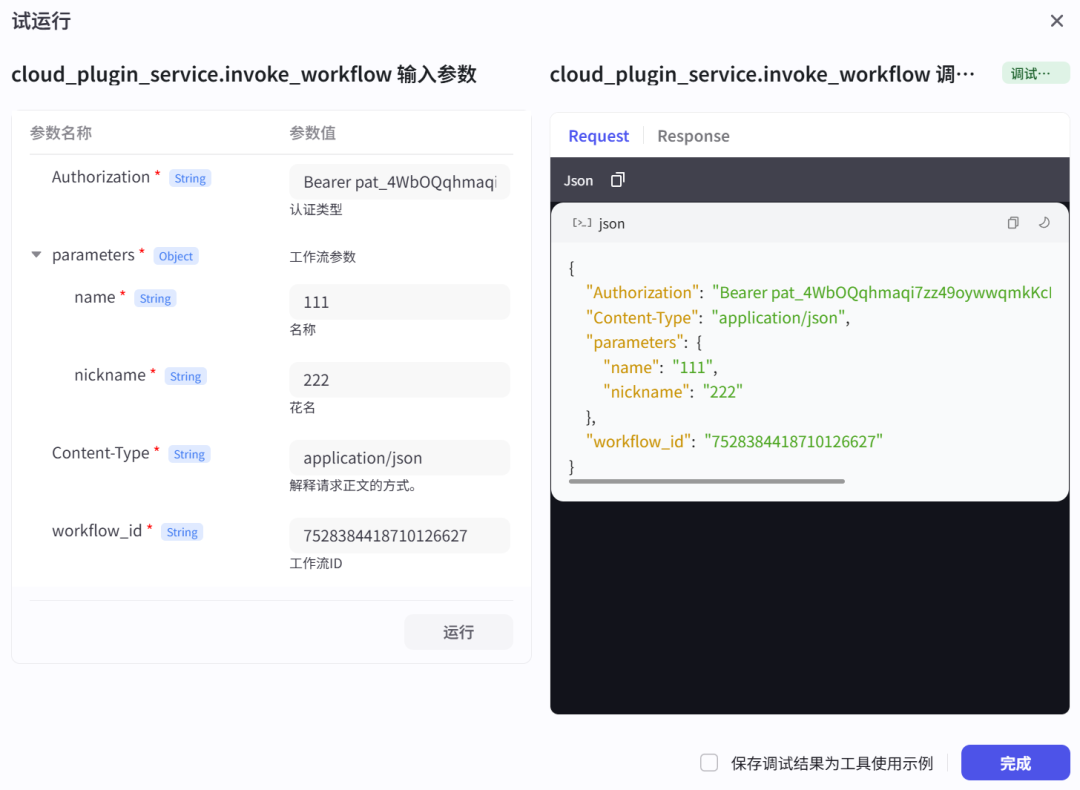Focus the name parameter field containing 111
The image size is (1080, 790).
point(399,302)
